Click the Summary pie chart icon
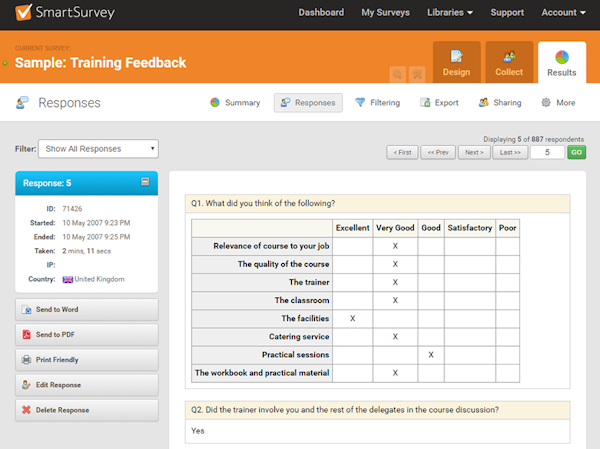This screenshot has height=449, width=600. point(215,102)
